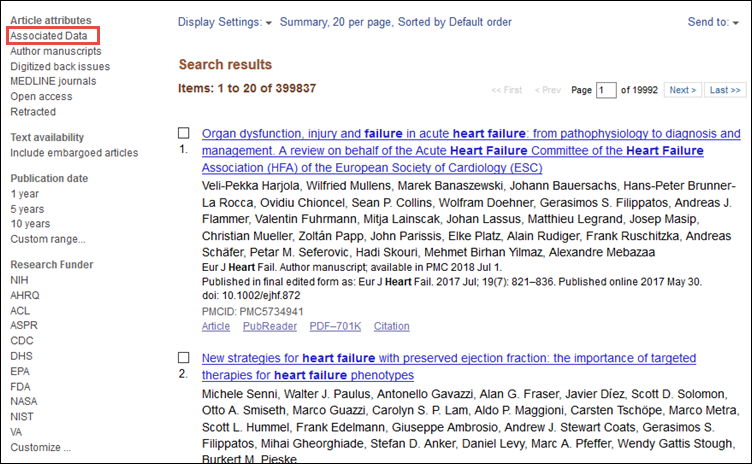The image size is (752, 464).
Task: Filter by EPA research funder
Action: click(20, 371)
